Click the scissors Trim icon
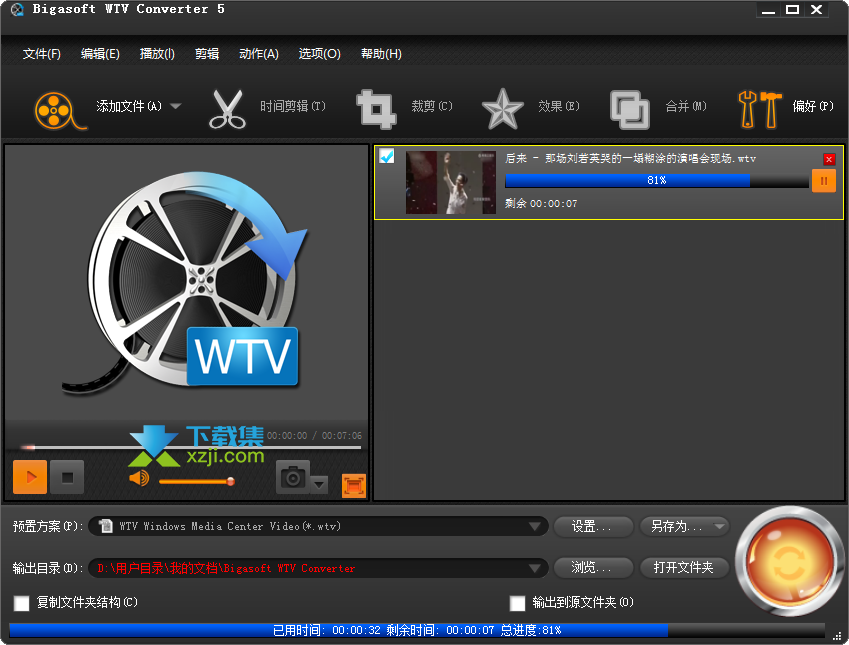The image size is (849, 645). [227, 110]
